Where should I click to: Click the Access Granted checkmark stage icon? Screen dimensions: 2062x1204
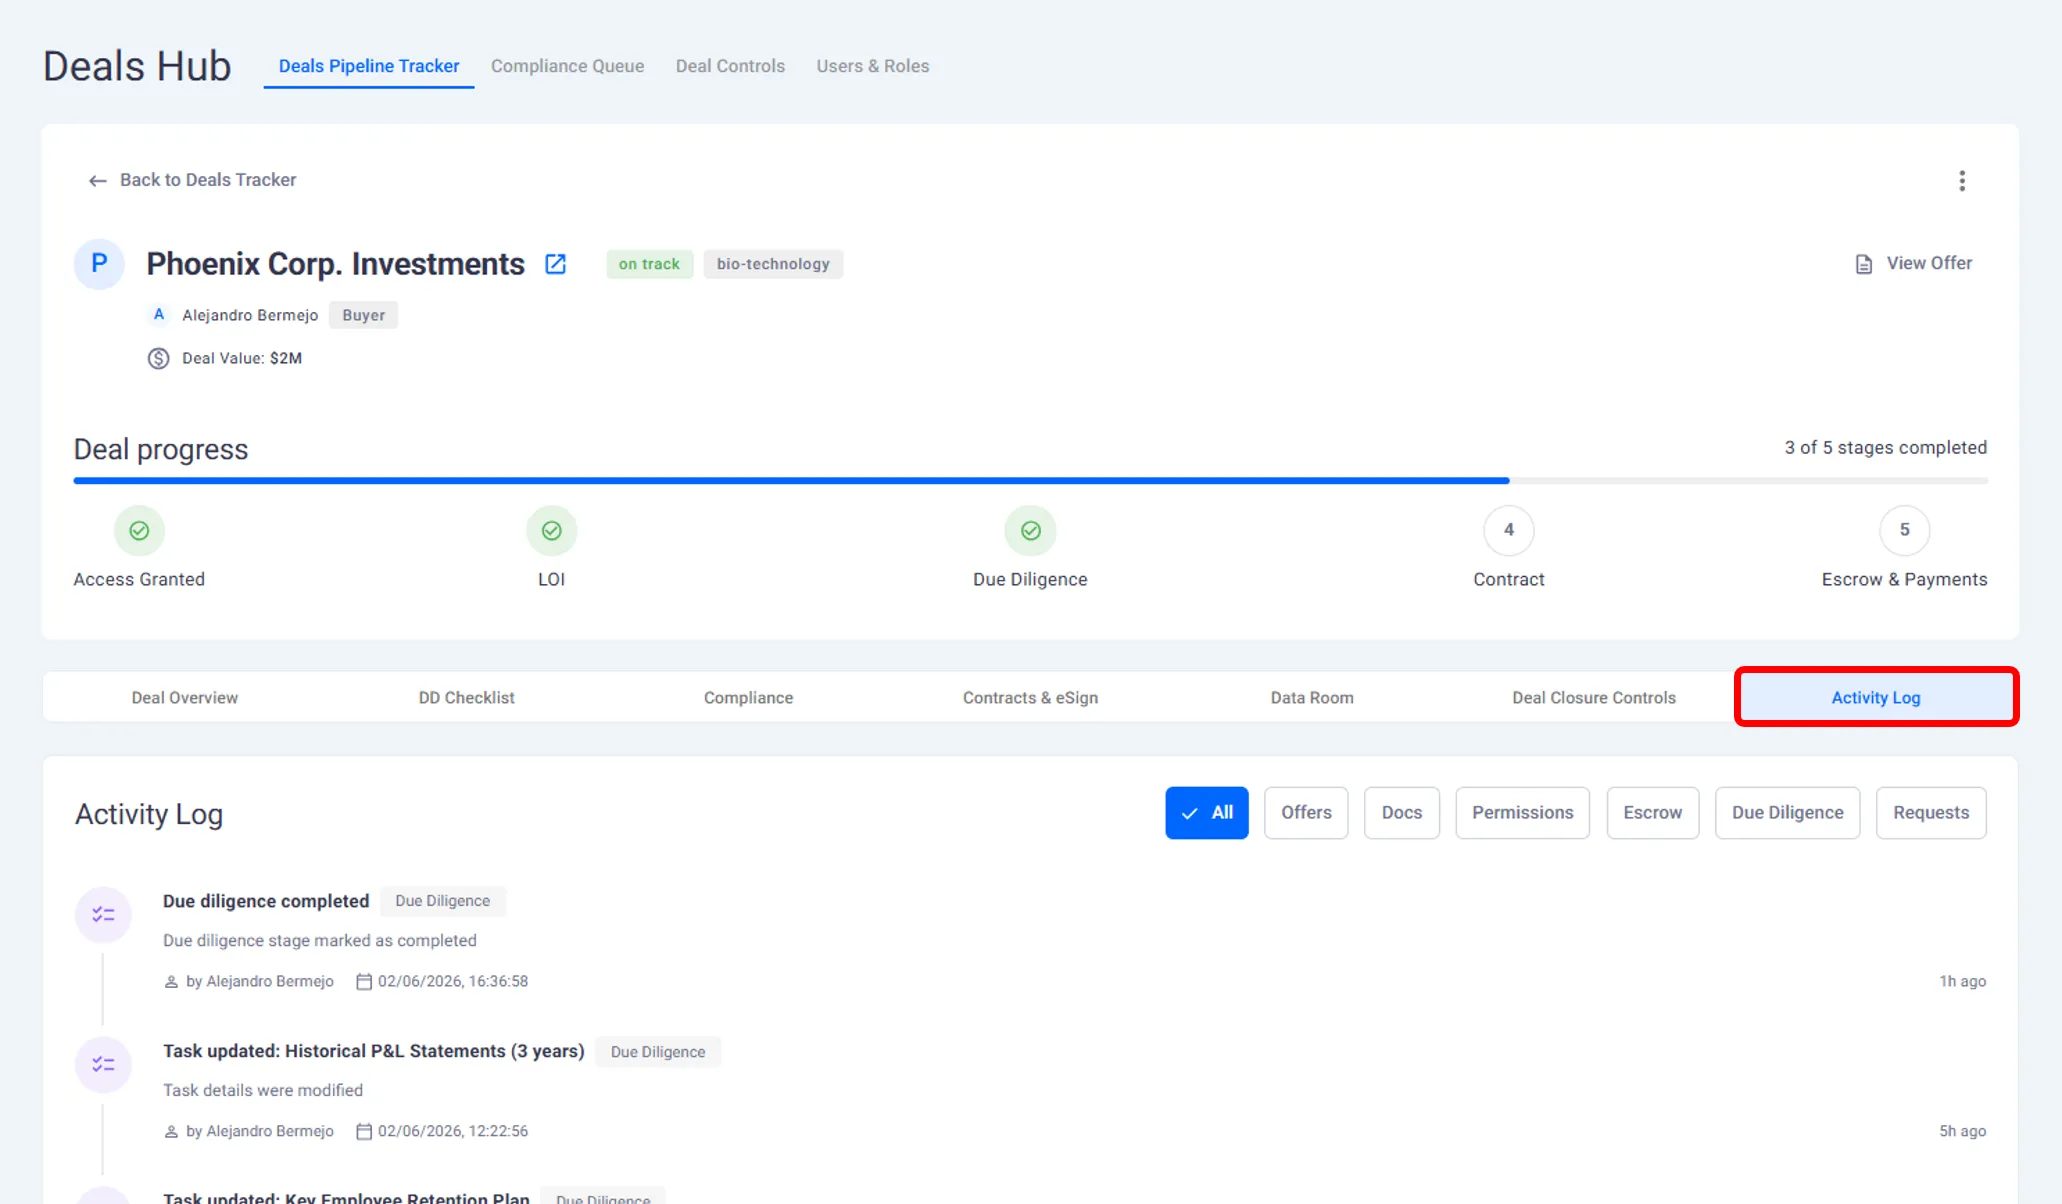click(x=139, y=531)
